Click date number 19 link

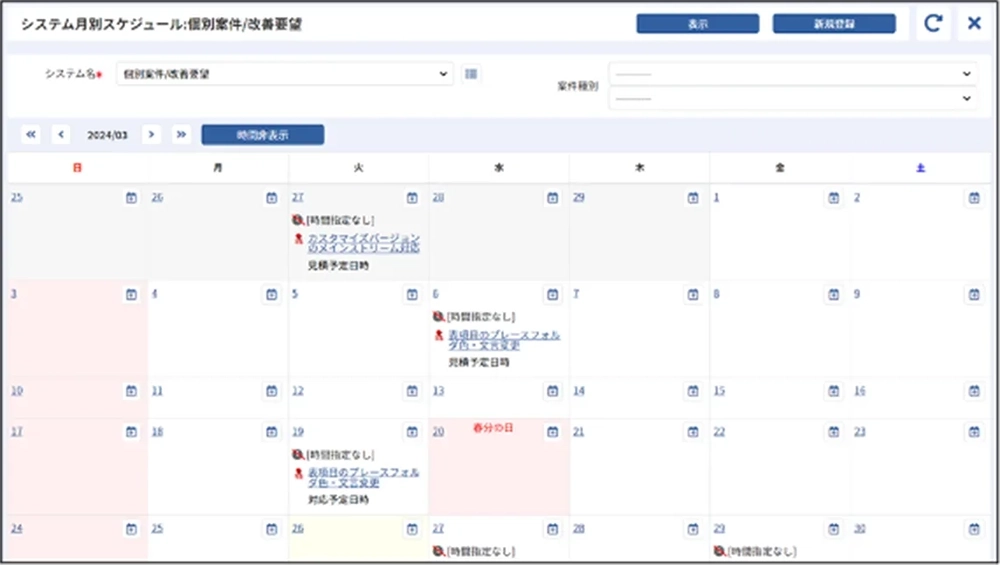pyautogui.click(x=297, y=432)
